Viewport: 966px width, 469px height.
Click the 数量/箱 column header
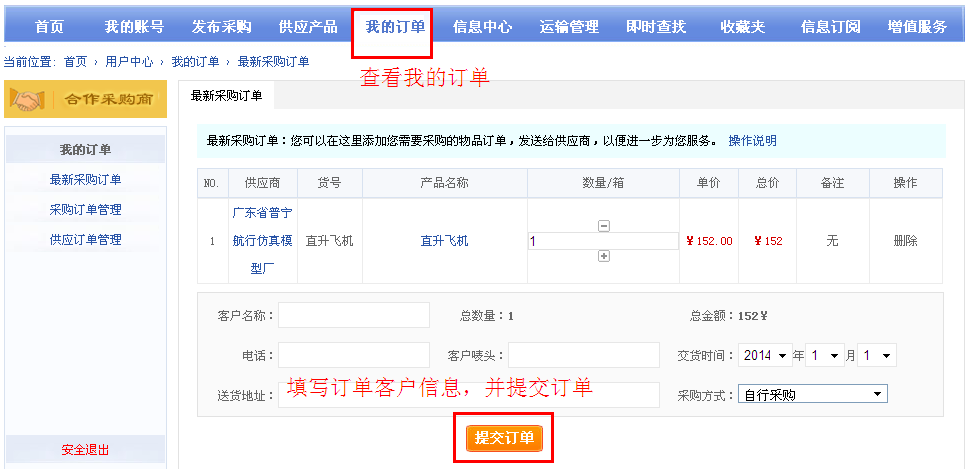tap(603, 183)
